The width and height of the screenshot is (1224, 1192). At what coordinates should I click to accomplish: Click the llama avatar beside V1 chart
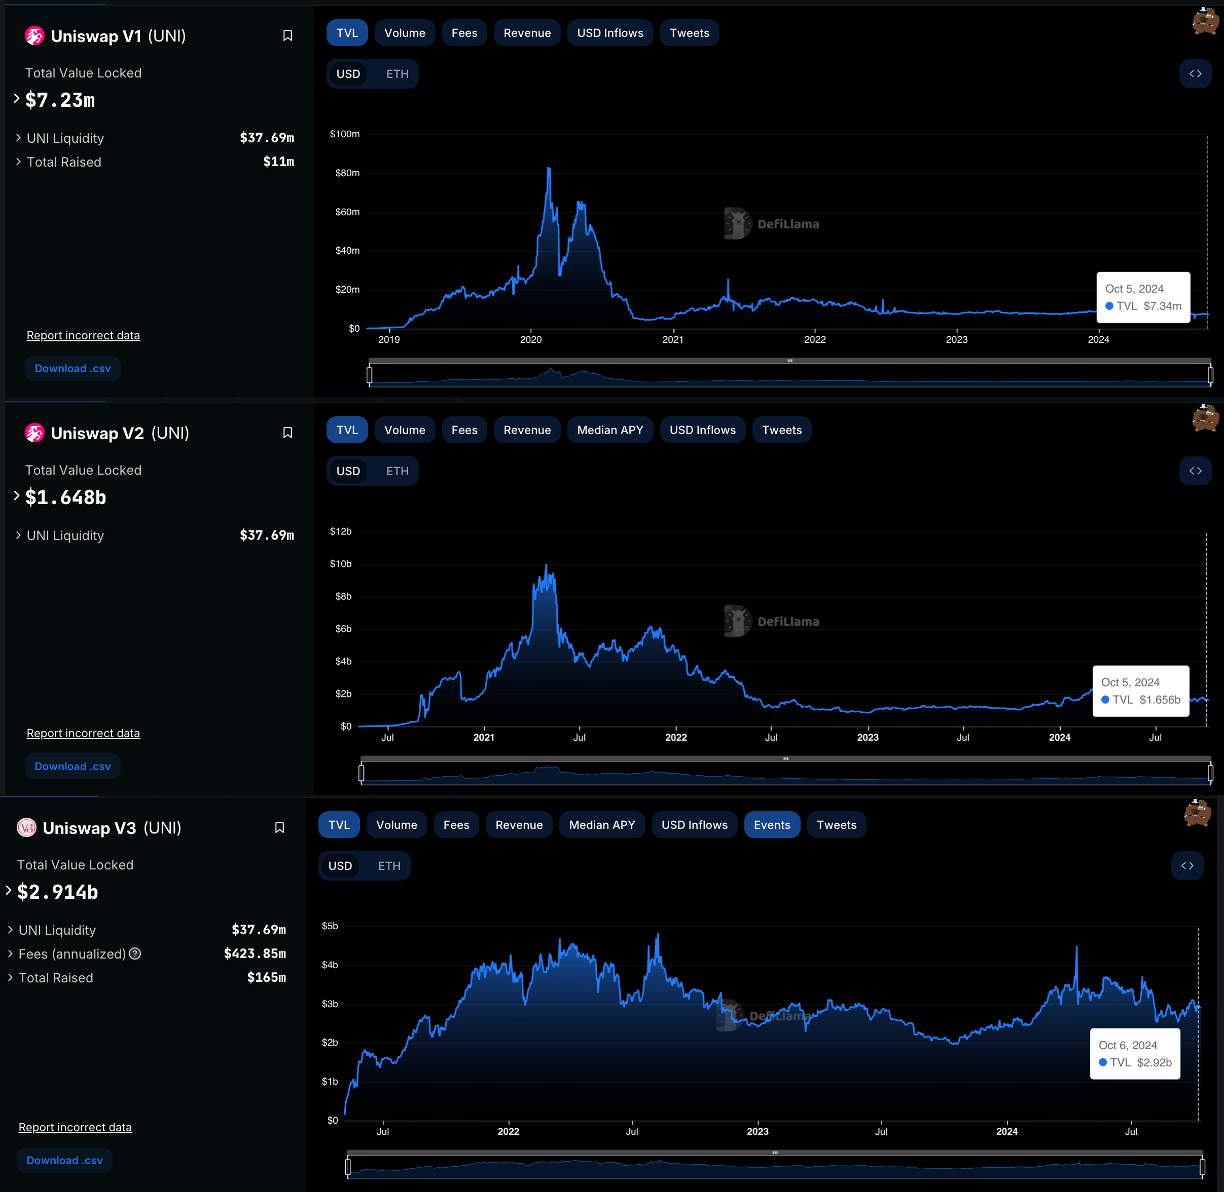(x=1206, y=21)
